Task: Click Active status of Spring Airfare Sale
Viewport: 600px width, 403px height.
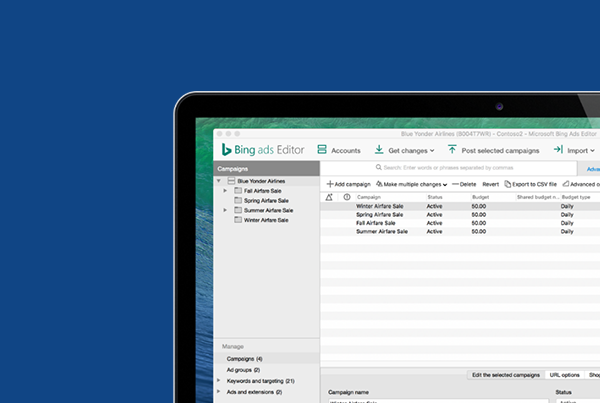Action: [434, 215]
